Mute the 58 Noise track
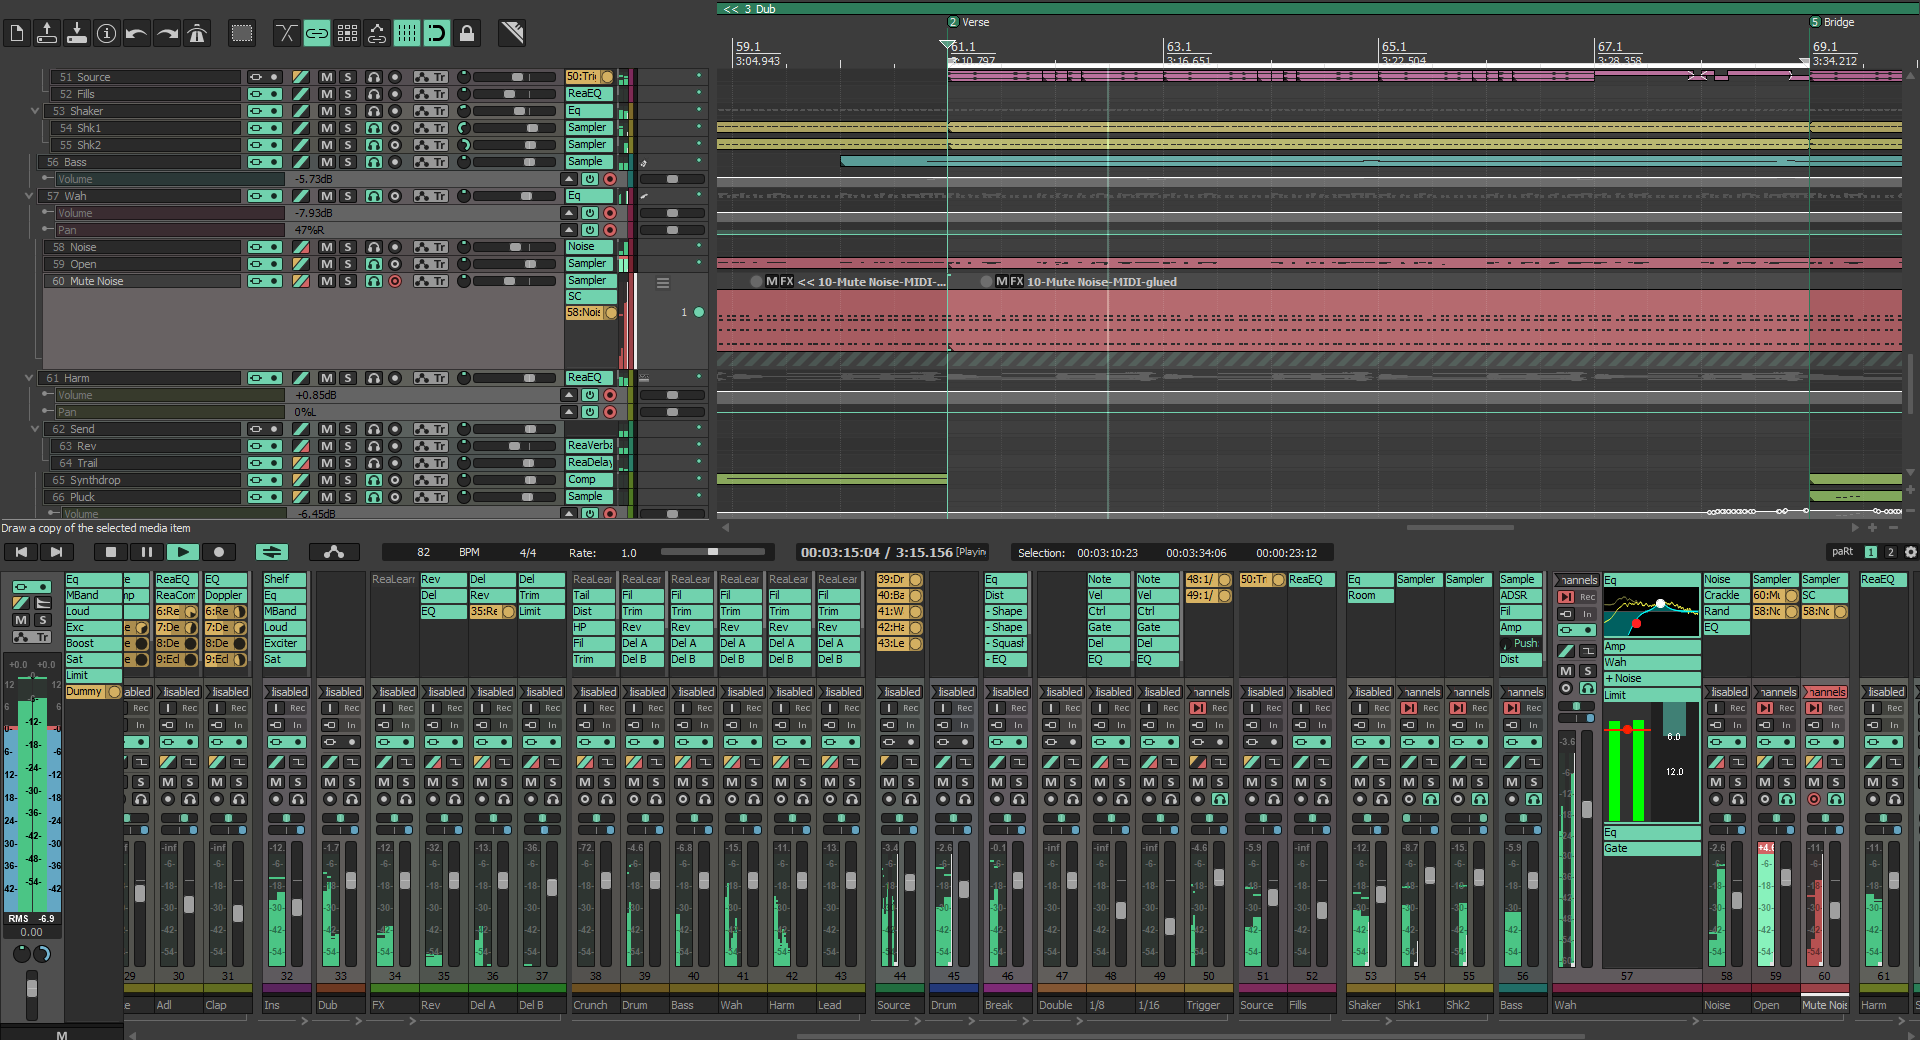This screenshot has width=1920, height=1040. coord(326,247)
